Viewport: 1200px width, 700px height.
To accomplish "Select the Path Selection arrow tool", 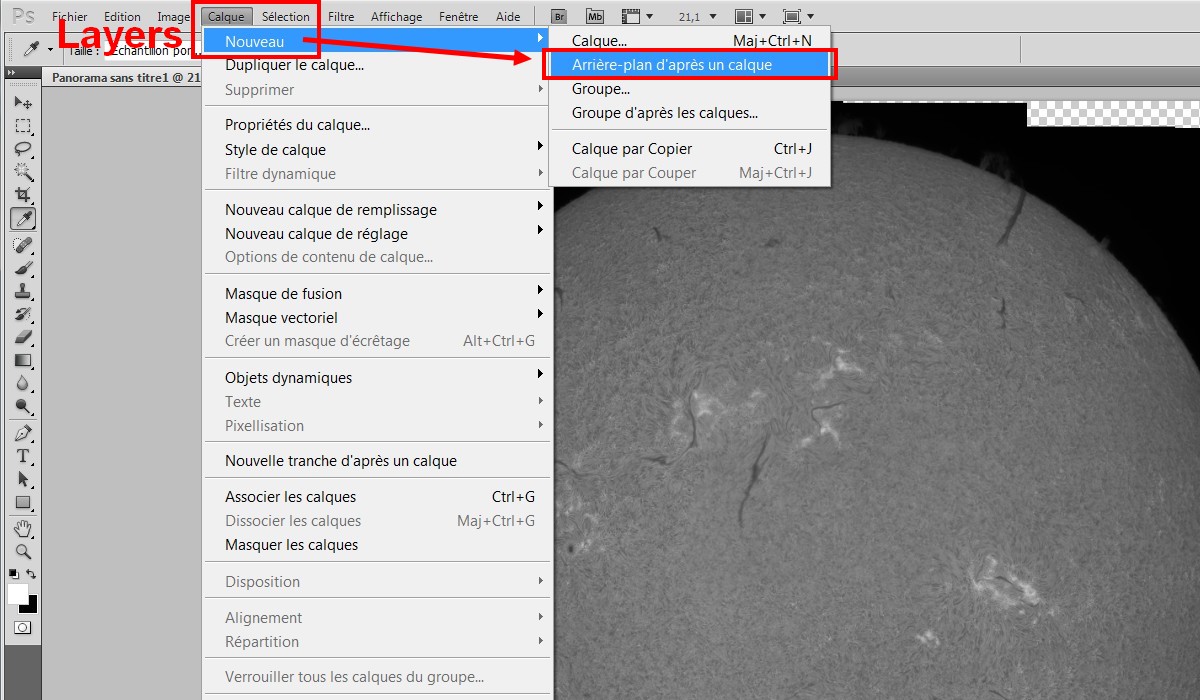I will [23, 479].
